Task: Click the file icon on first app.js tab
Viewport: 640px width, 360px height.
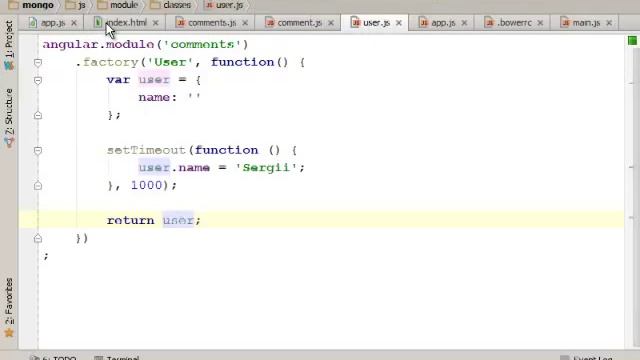Action: (x=33, y=23)
